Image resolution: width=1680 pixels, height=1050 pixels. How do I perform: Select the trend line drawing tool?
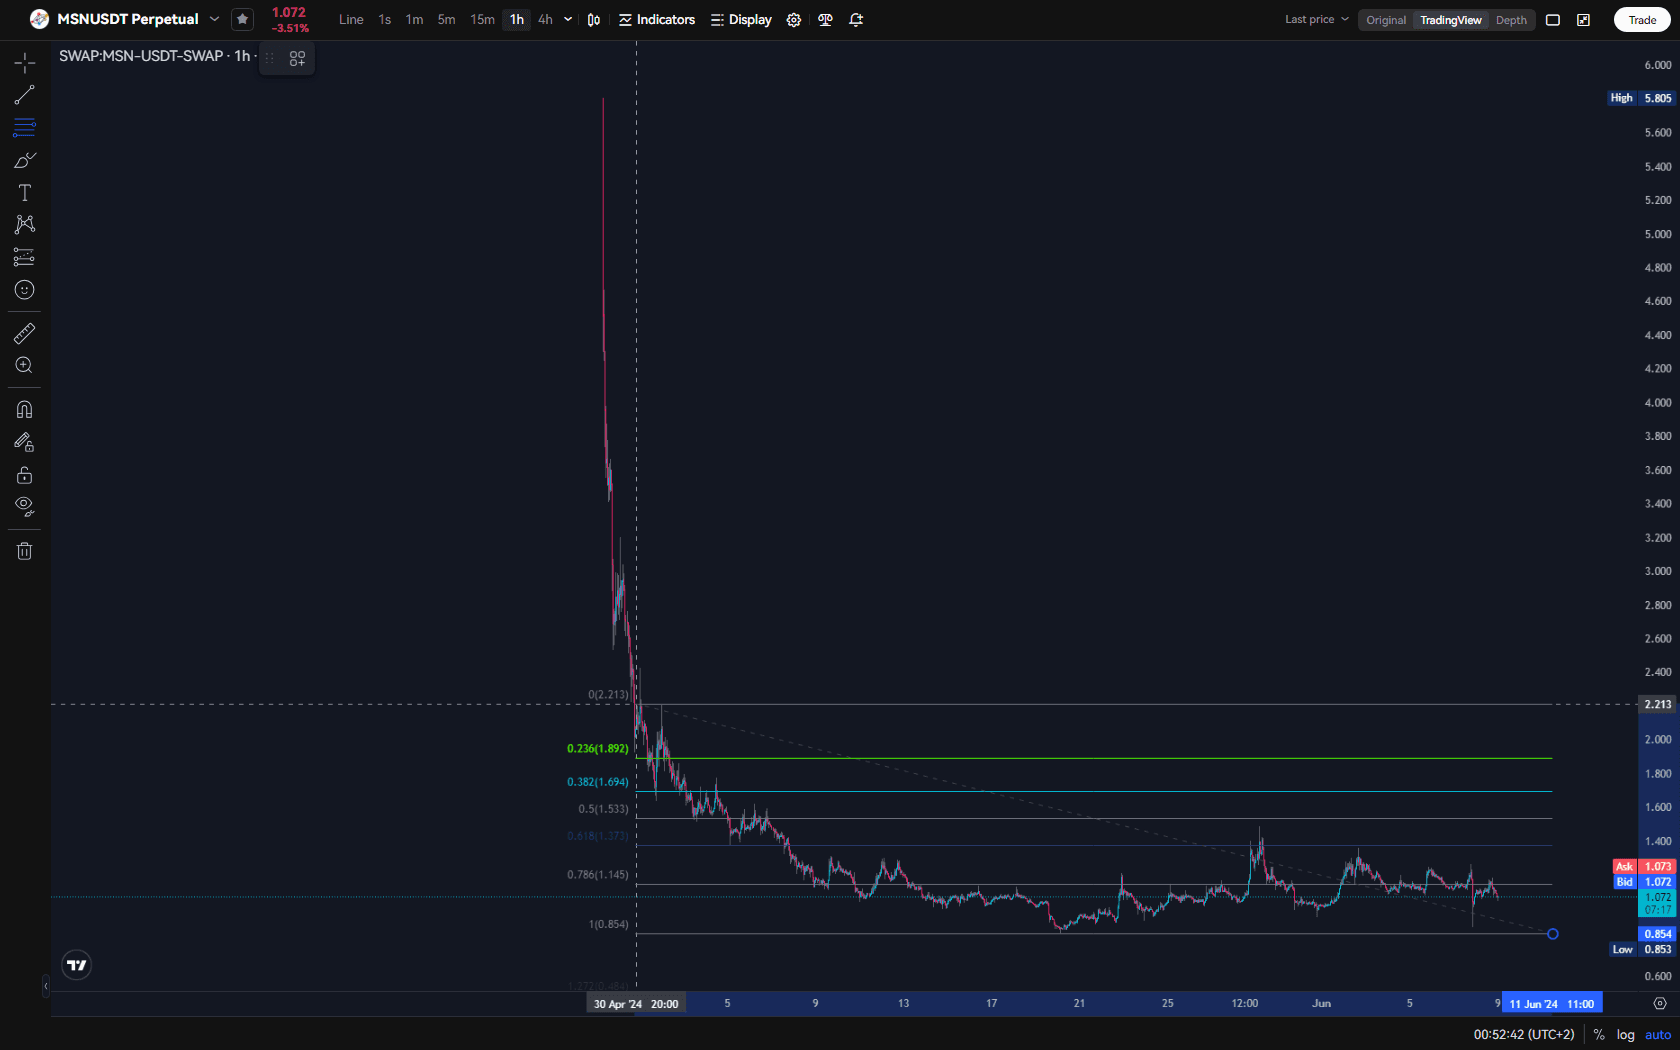coord(25,95)
